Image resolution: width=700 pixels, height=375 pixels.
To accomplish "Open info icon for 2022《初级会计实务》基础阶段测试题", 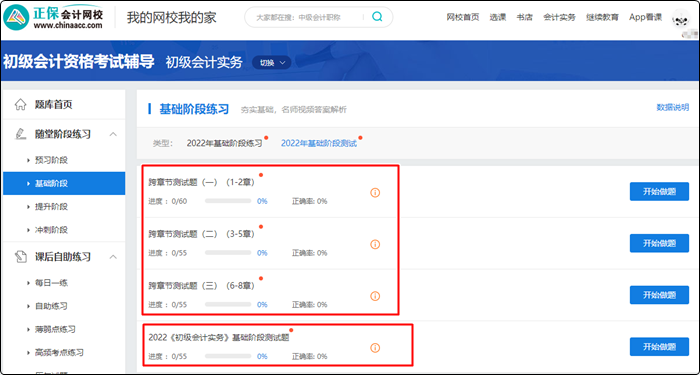I will (x=375, y=348).
